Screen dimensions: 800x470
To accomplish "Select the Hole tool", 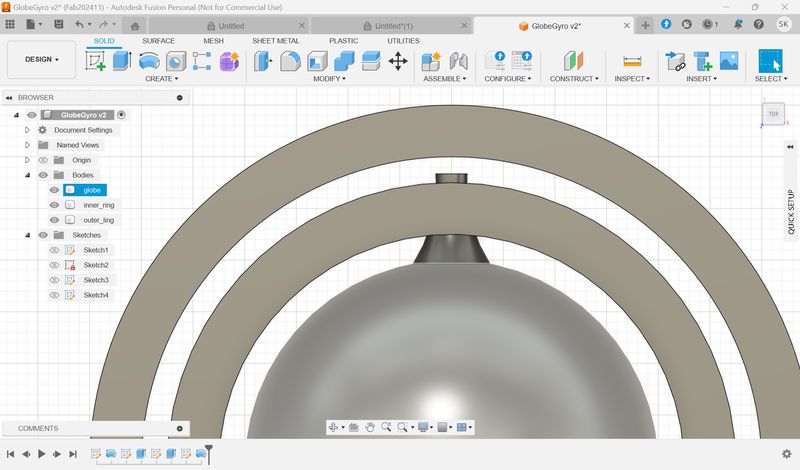I will click(x=176, y=61).
